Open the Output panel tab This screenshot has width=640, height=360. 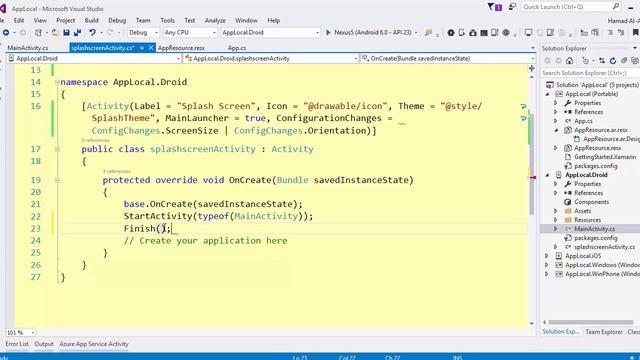coord(44,344)
